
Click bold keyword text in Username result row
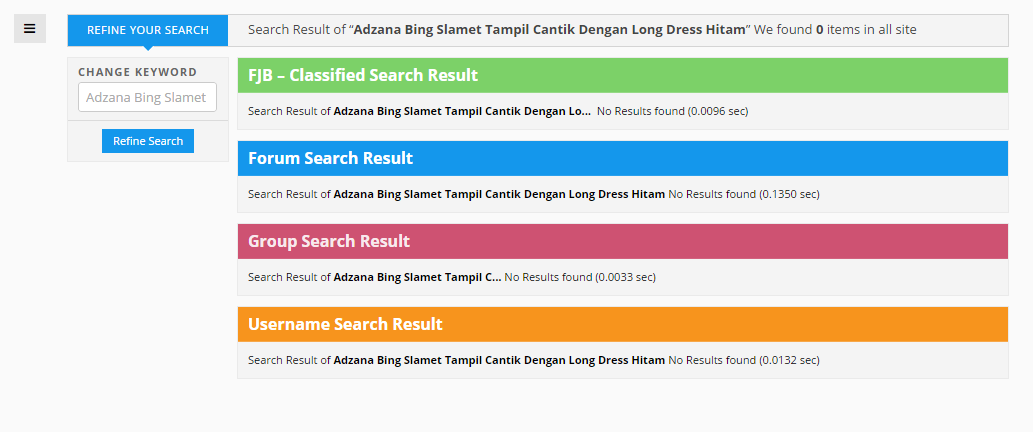pyautogui.click(x=499, y=360)
